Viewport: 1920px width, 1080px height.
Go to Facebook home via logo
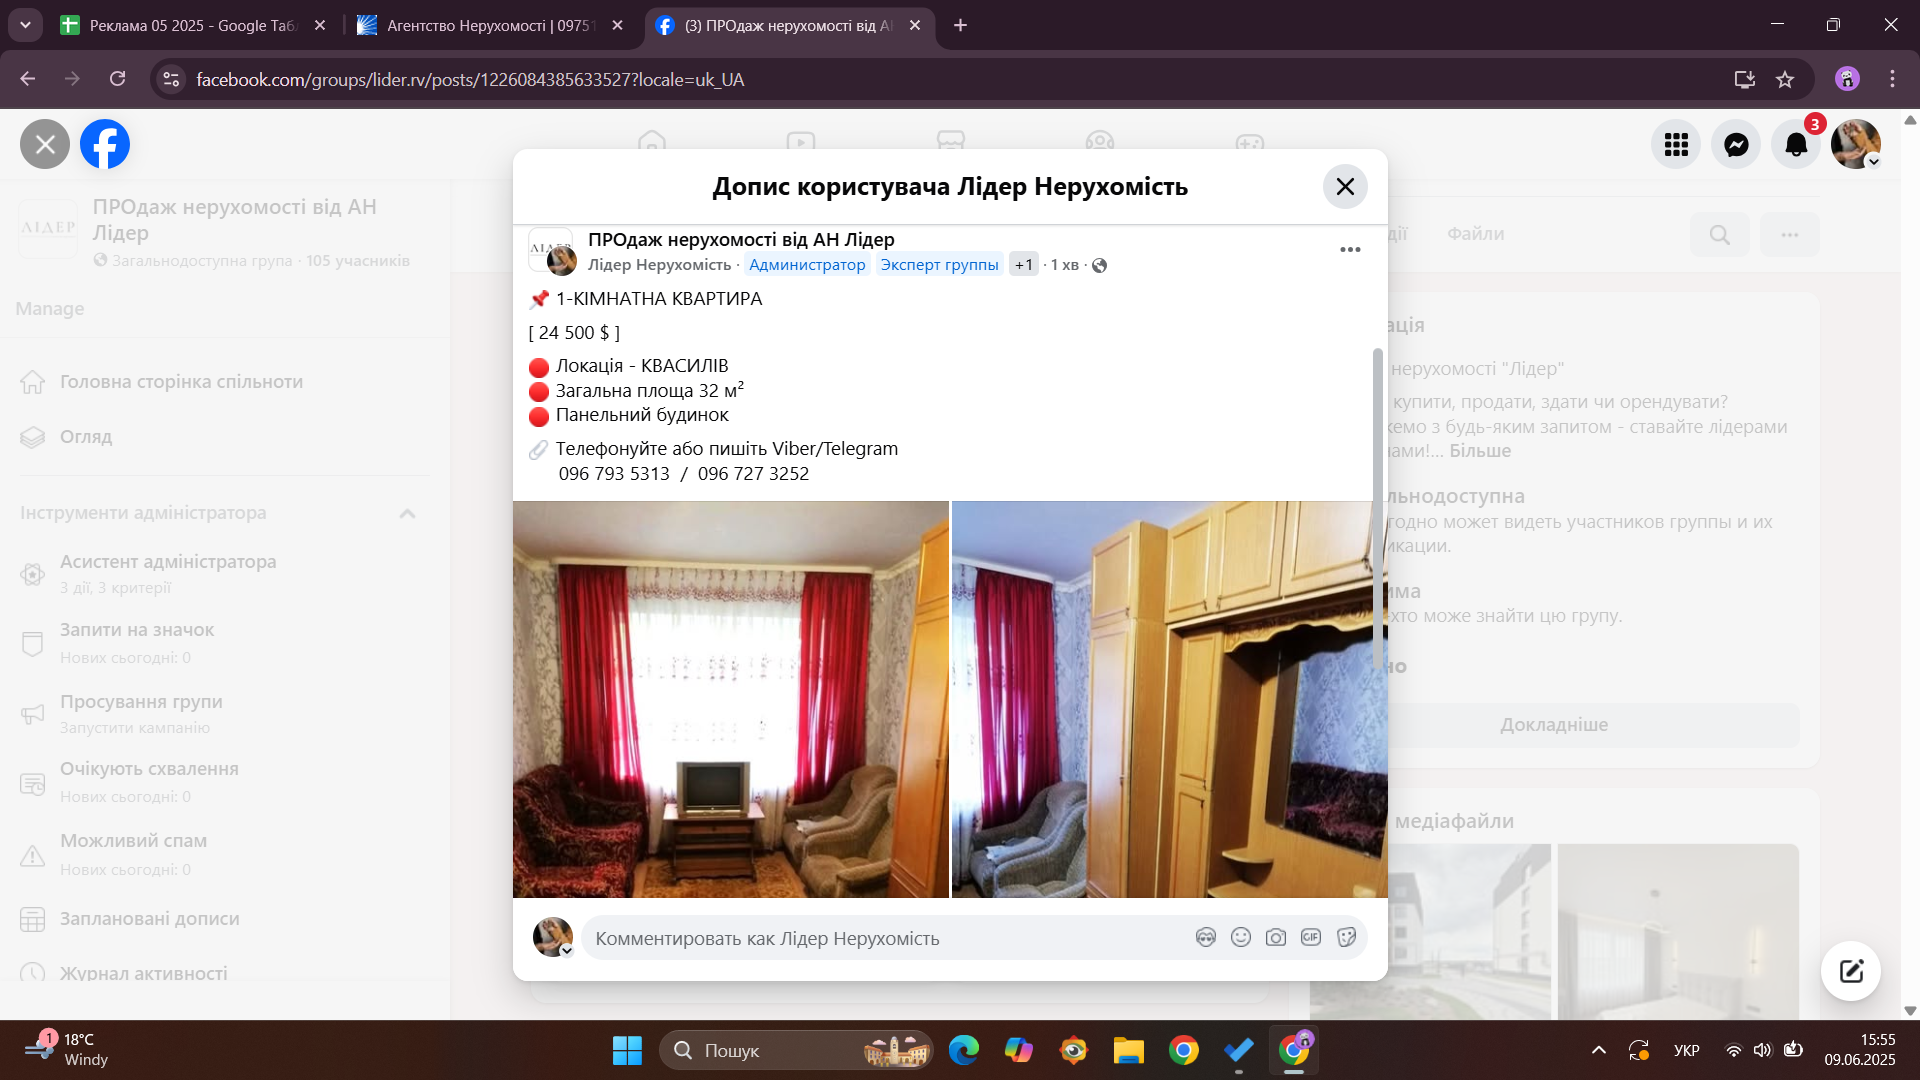105,145
